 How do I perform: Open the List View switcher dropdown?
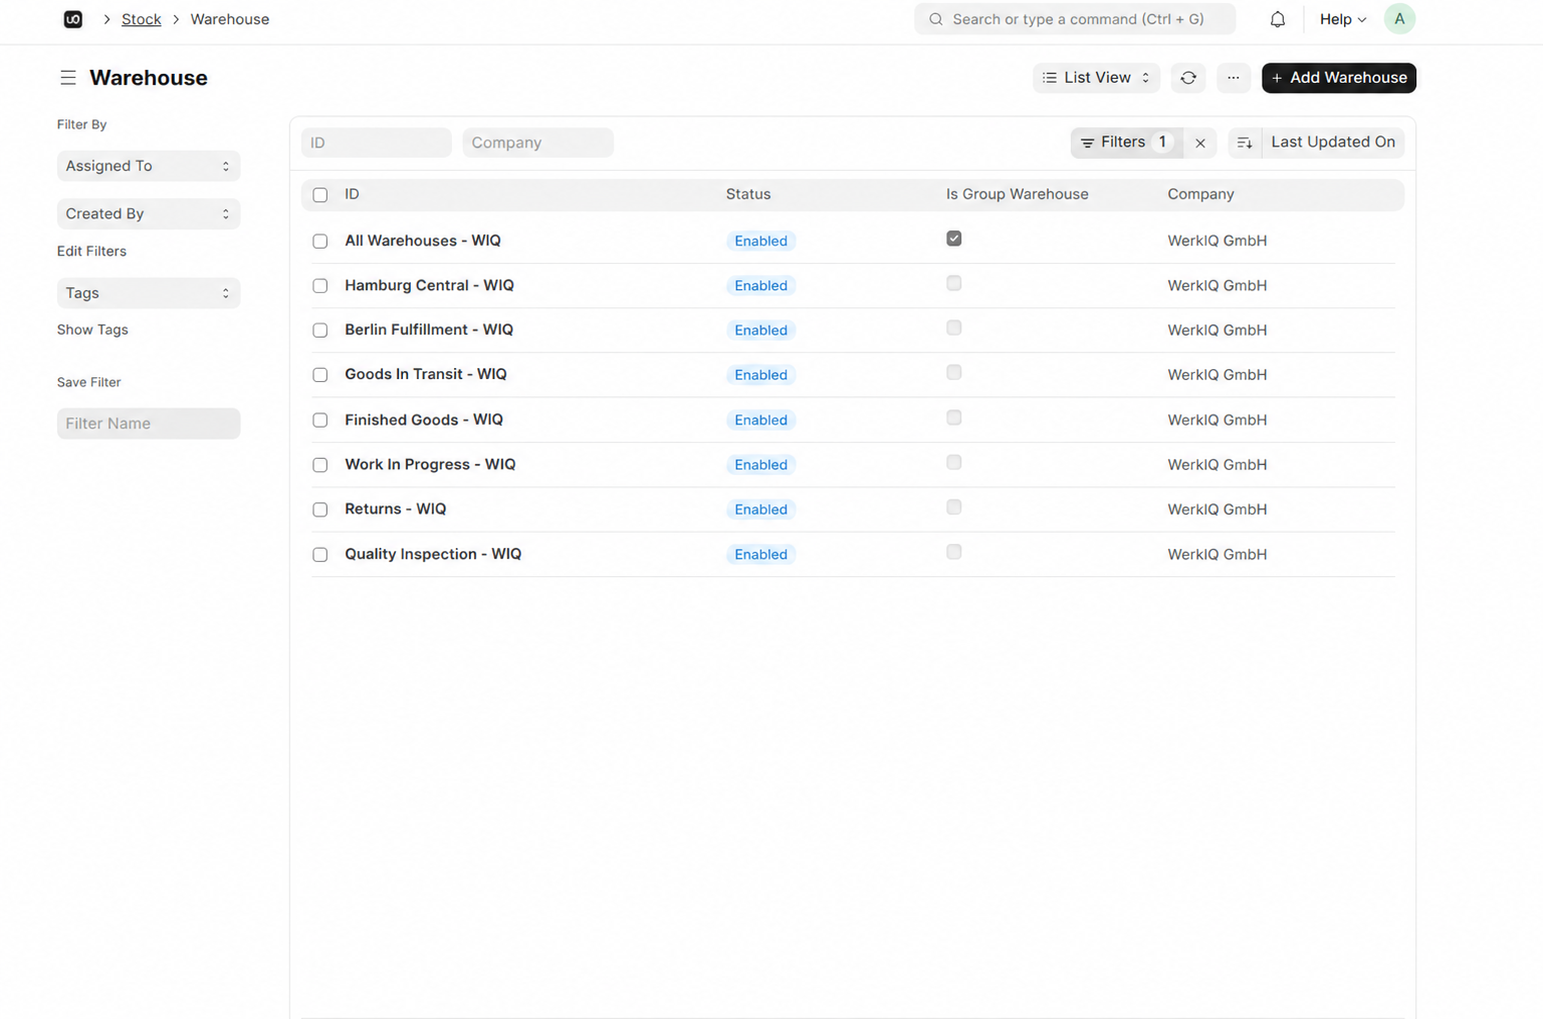[1096, 78]
